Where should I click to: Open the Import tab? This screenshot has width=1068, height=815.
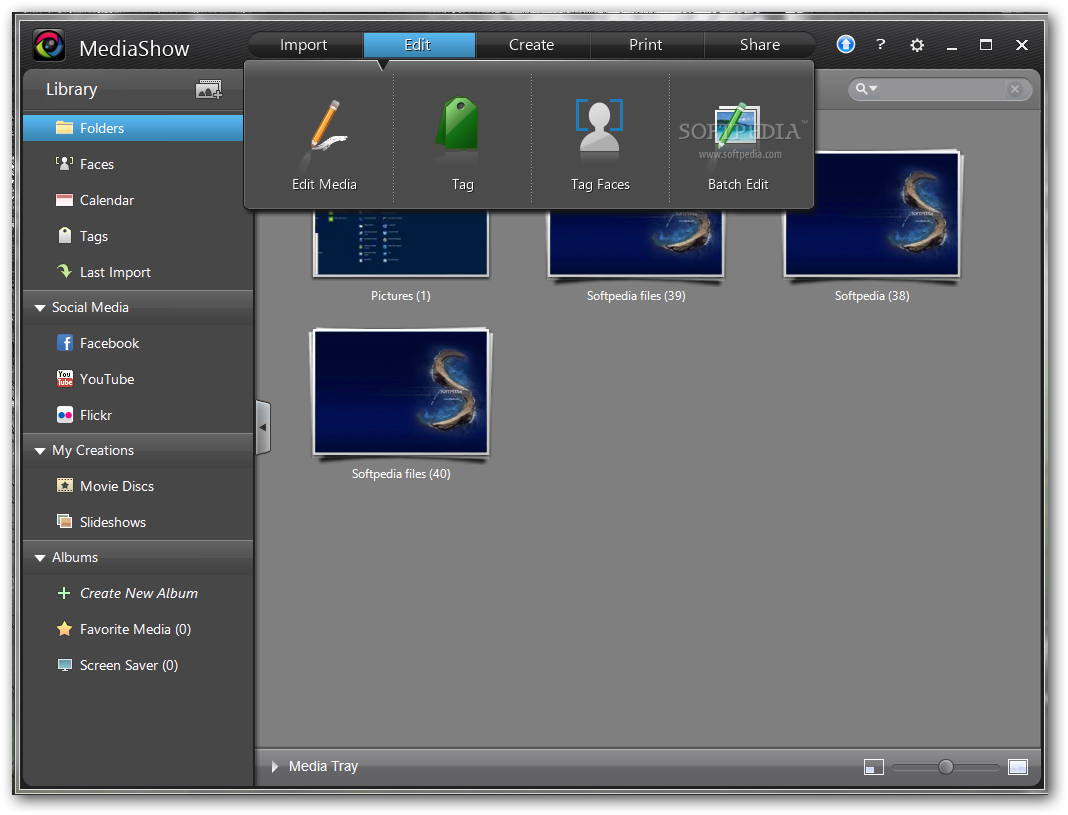click(x=304, y=45)
